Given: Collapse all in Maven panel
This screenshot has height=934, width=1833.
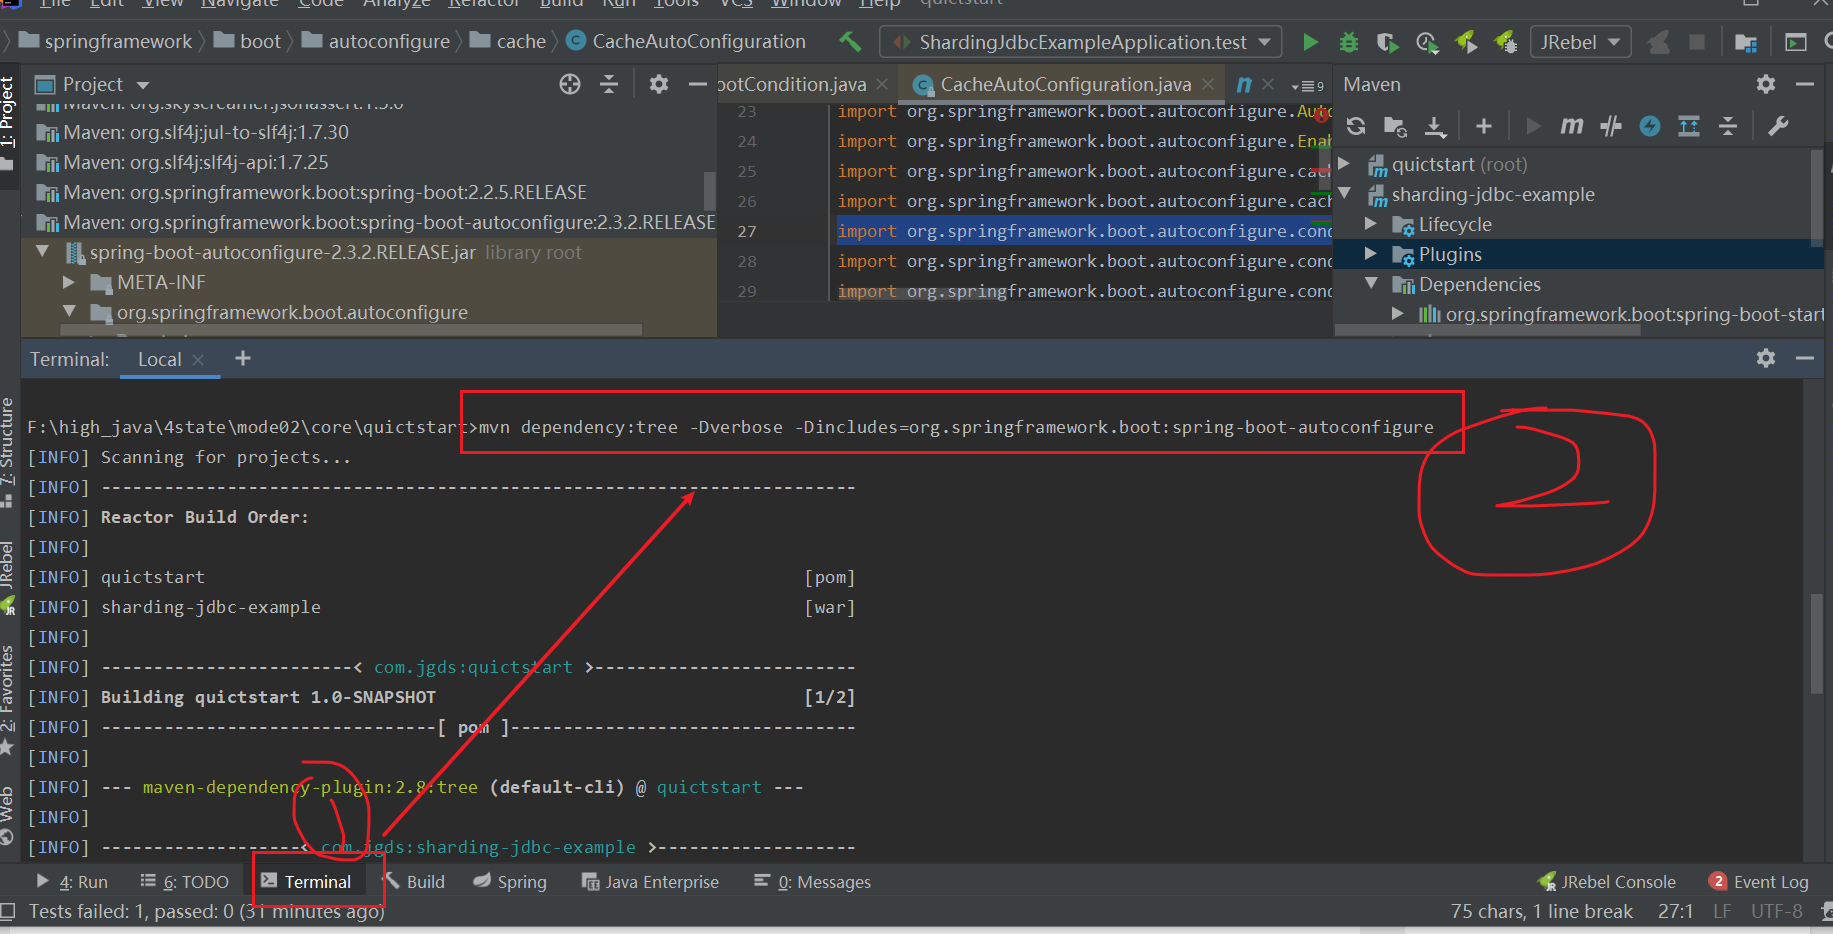Looking at the screenshot, I should [1728, 126].
